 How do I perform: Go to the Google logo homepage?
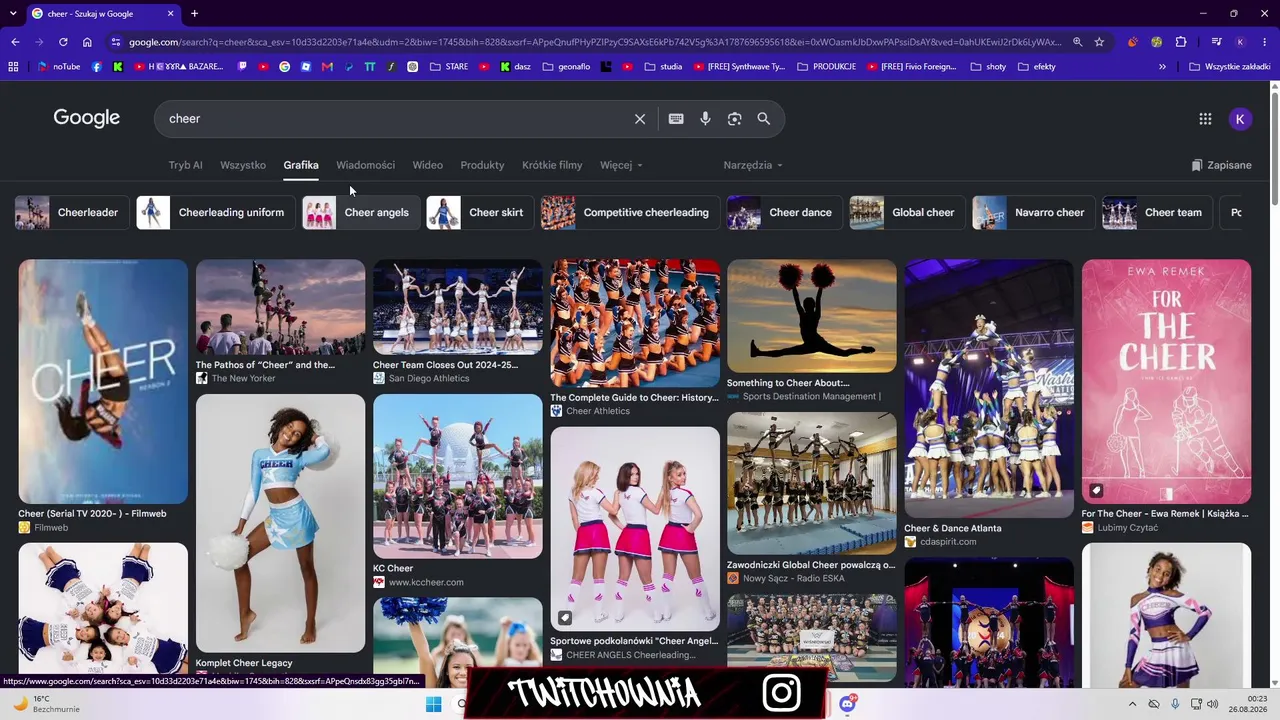tap(87, 118)
